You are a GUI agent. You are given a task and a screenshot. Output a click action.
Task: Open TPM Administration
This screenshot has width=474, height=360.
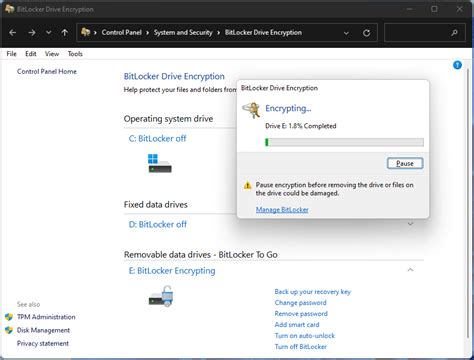point(46,317)
